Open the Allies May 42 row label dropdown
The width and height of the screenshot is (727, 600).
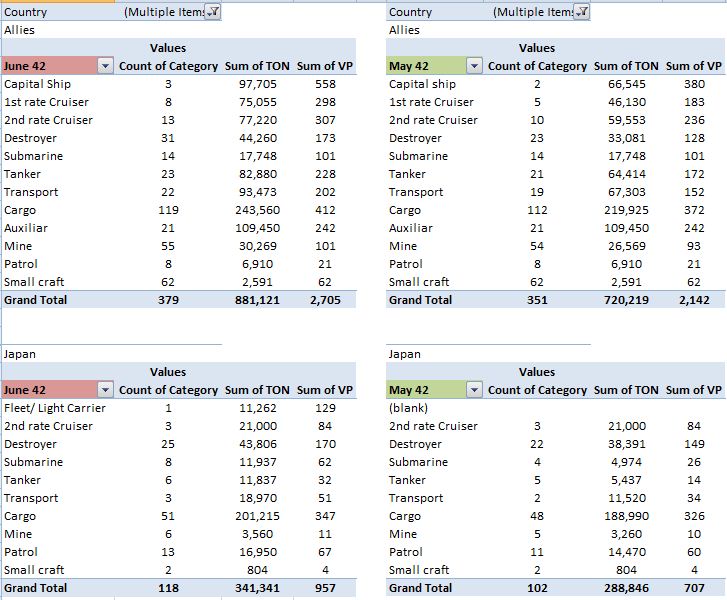474,66
